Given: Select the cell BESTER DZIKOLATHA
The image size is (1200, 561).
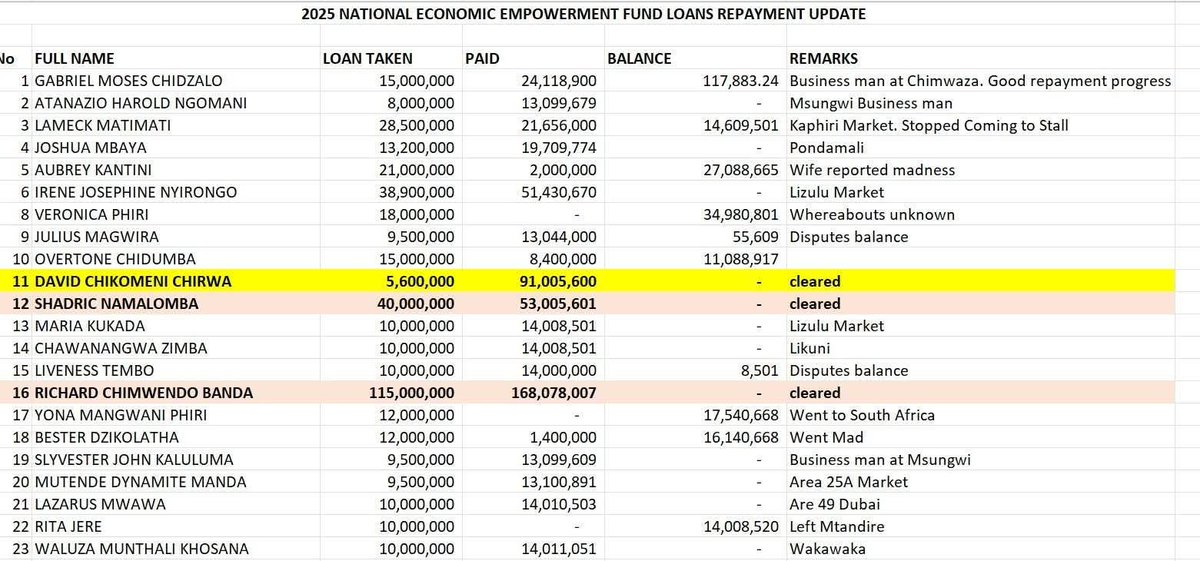Looking at the screenshot, I should click(107, 437).
